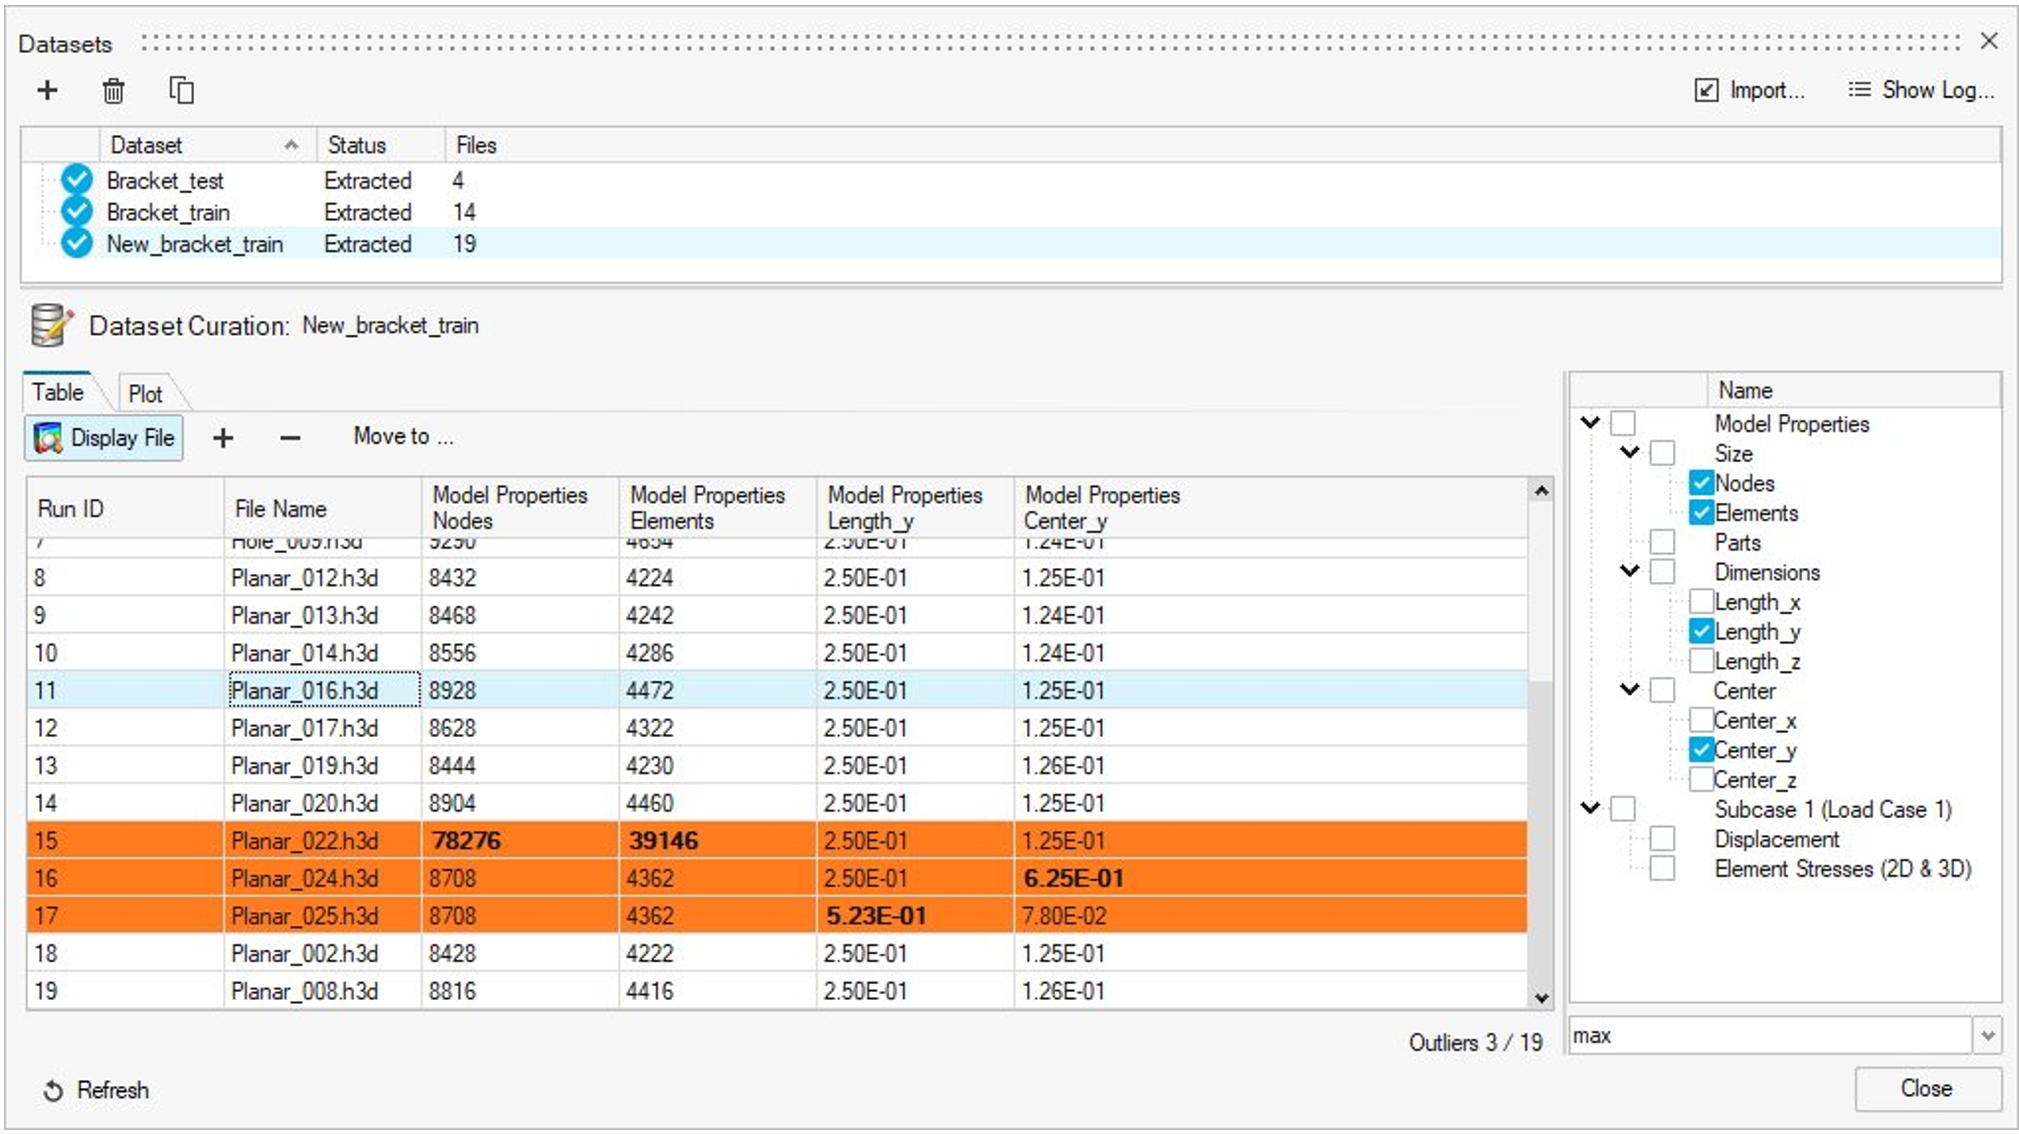Image resolution: width=2019 pixels, height=1134 pixels.
Task: Open the max dropdown arrow
Action: 1987,1036
